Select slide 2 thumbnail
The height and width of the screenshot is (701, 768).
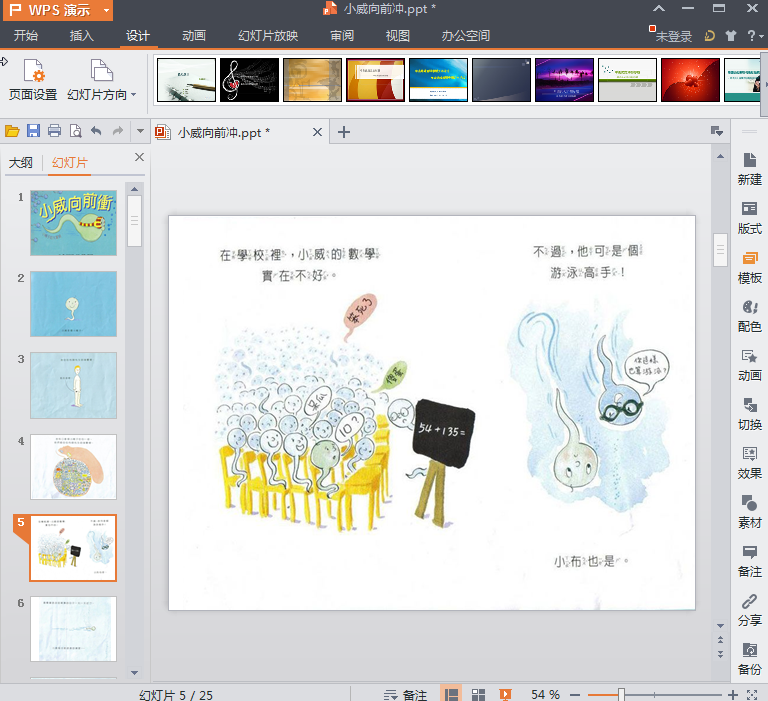coord(73,304)
